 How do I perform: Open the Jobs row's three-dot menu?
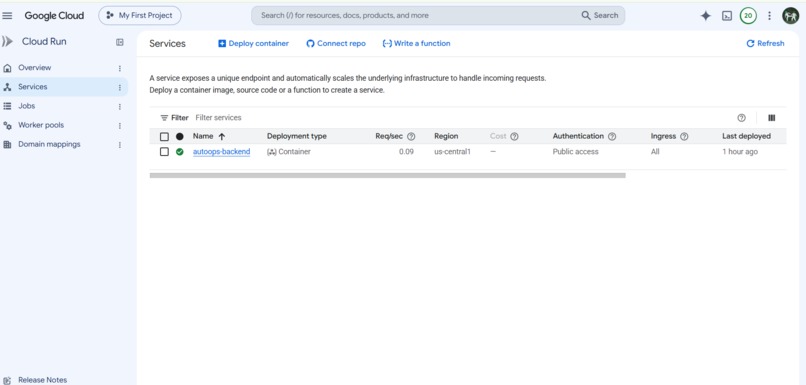(120, 107)
